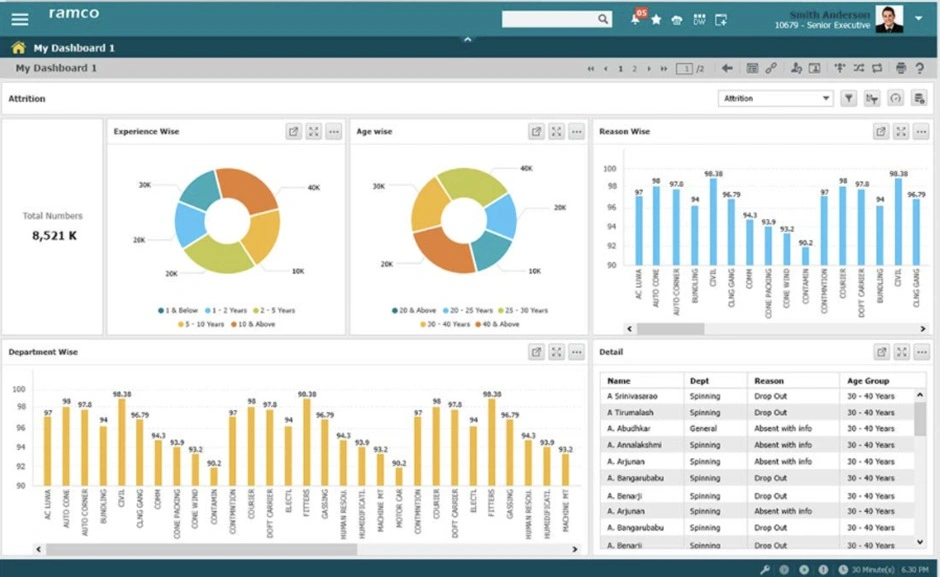This screenshot has height=577, width=940.
Task: Click the repeat loop toolbar icon
Action: (877, 68)
